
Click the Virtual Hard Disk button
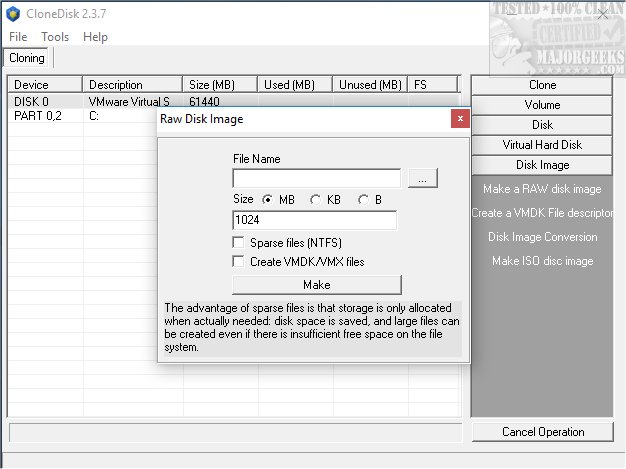click(x=542, y=145)
